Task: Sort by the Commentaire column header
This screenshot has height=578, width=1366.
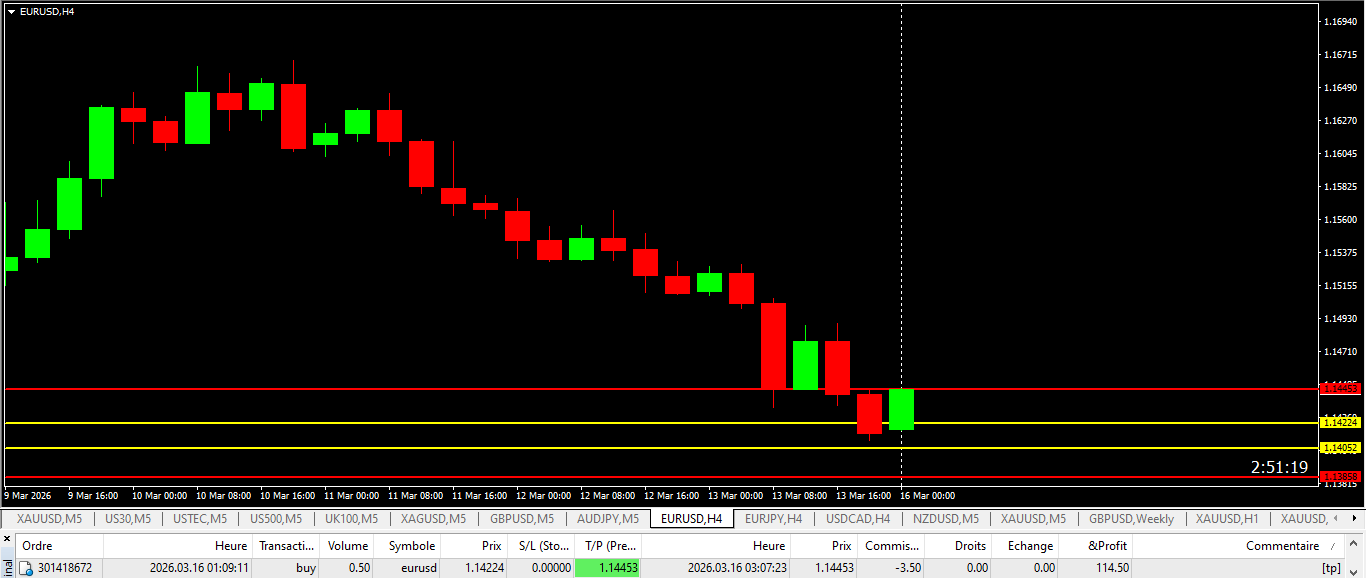Action: [1282, 546]
